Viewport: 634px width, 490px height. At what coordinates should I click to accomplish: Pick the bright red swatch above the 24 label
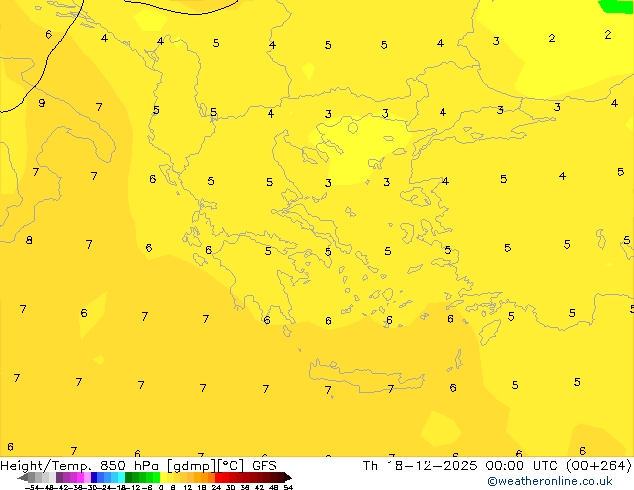click(218, 477)
